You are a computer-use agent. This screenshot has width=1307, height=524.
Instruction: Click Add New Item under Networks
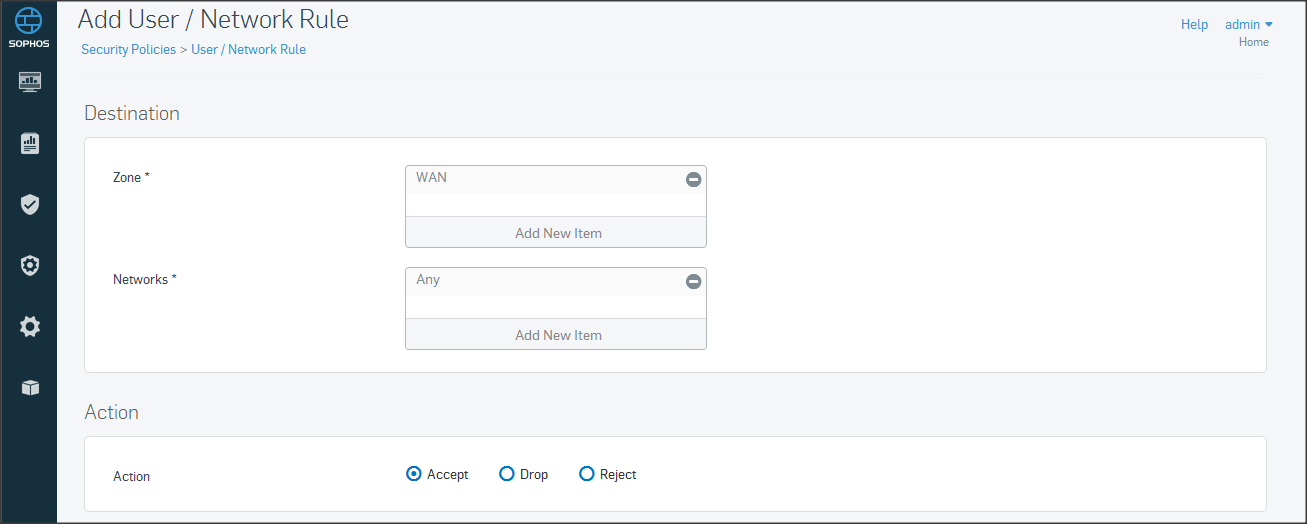click(557, 335)
